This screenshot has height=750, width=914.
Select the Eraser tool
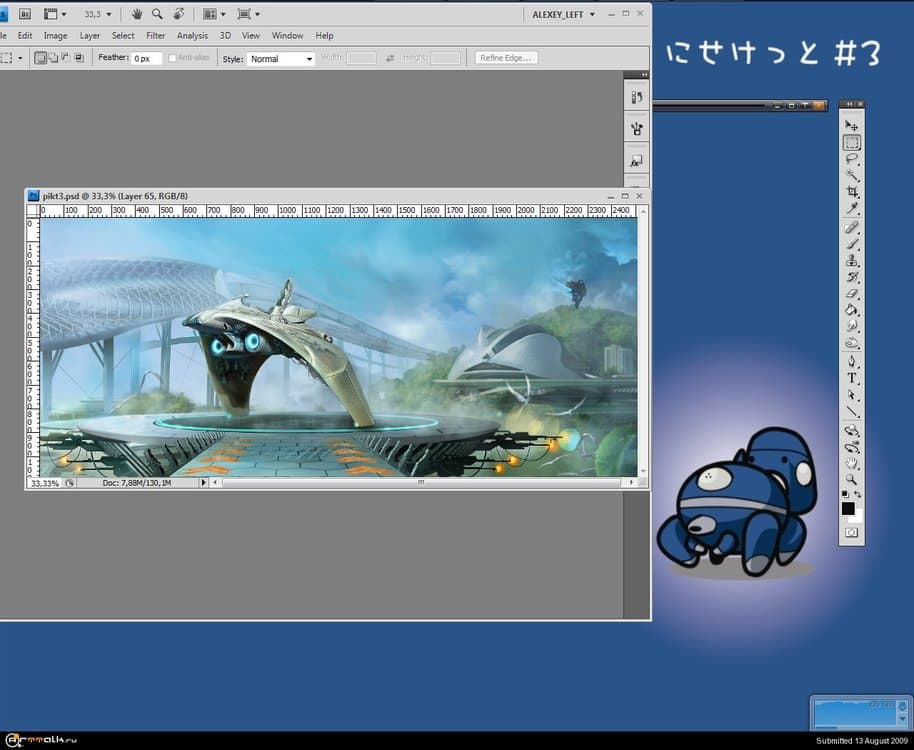click(x=851, y=294)
